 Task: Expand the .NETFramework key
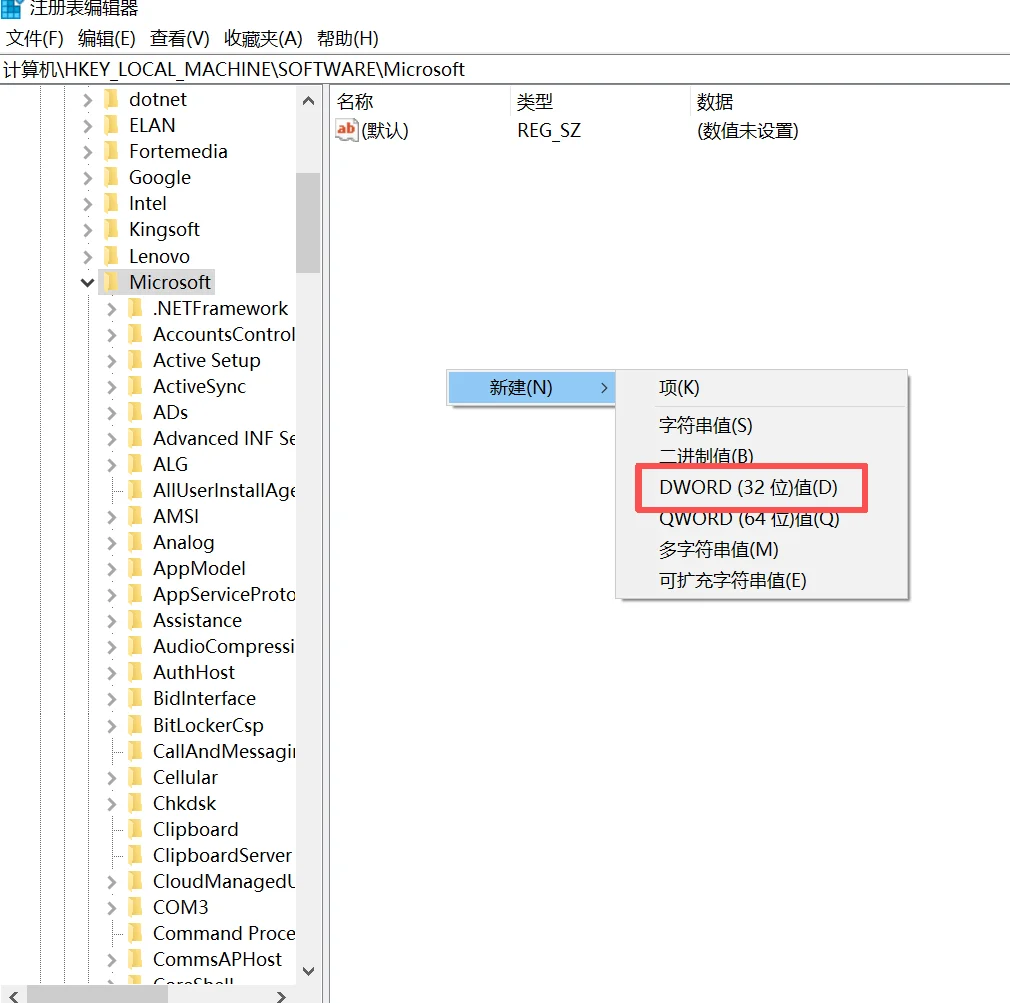tap(110, 308)
